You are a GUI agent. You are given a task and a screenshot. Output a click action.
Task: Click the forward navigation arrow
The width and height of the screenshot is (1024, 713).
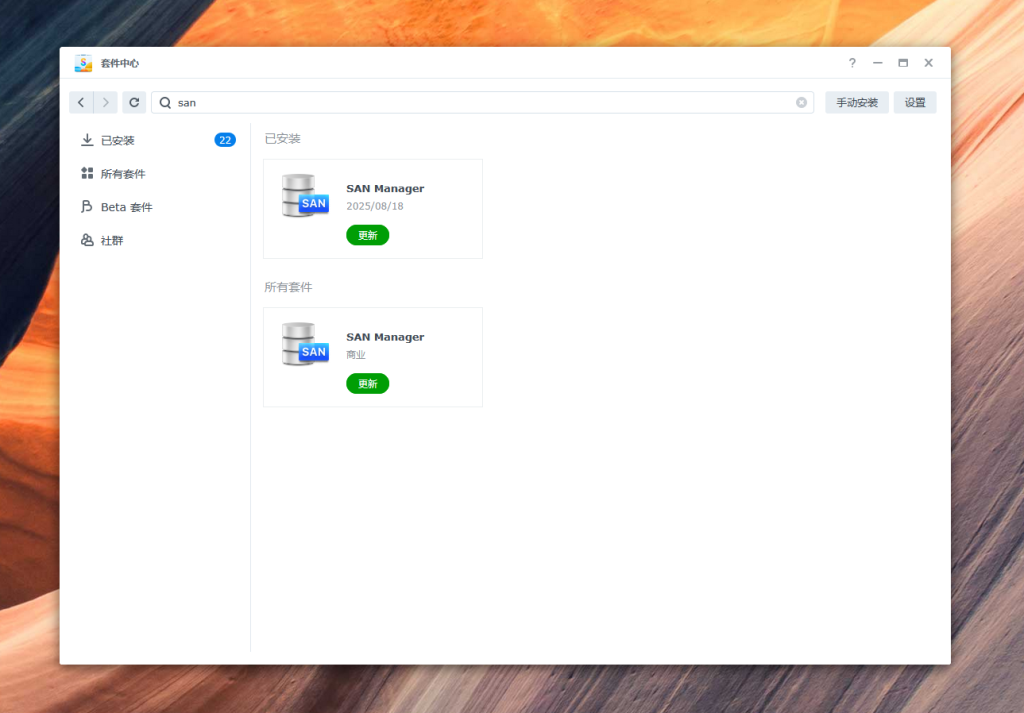[x=106, y=102]
